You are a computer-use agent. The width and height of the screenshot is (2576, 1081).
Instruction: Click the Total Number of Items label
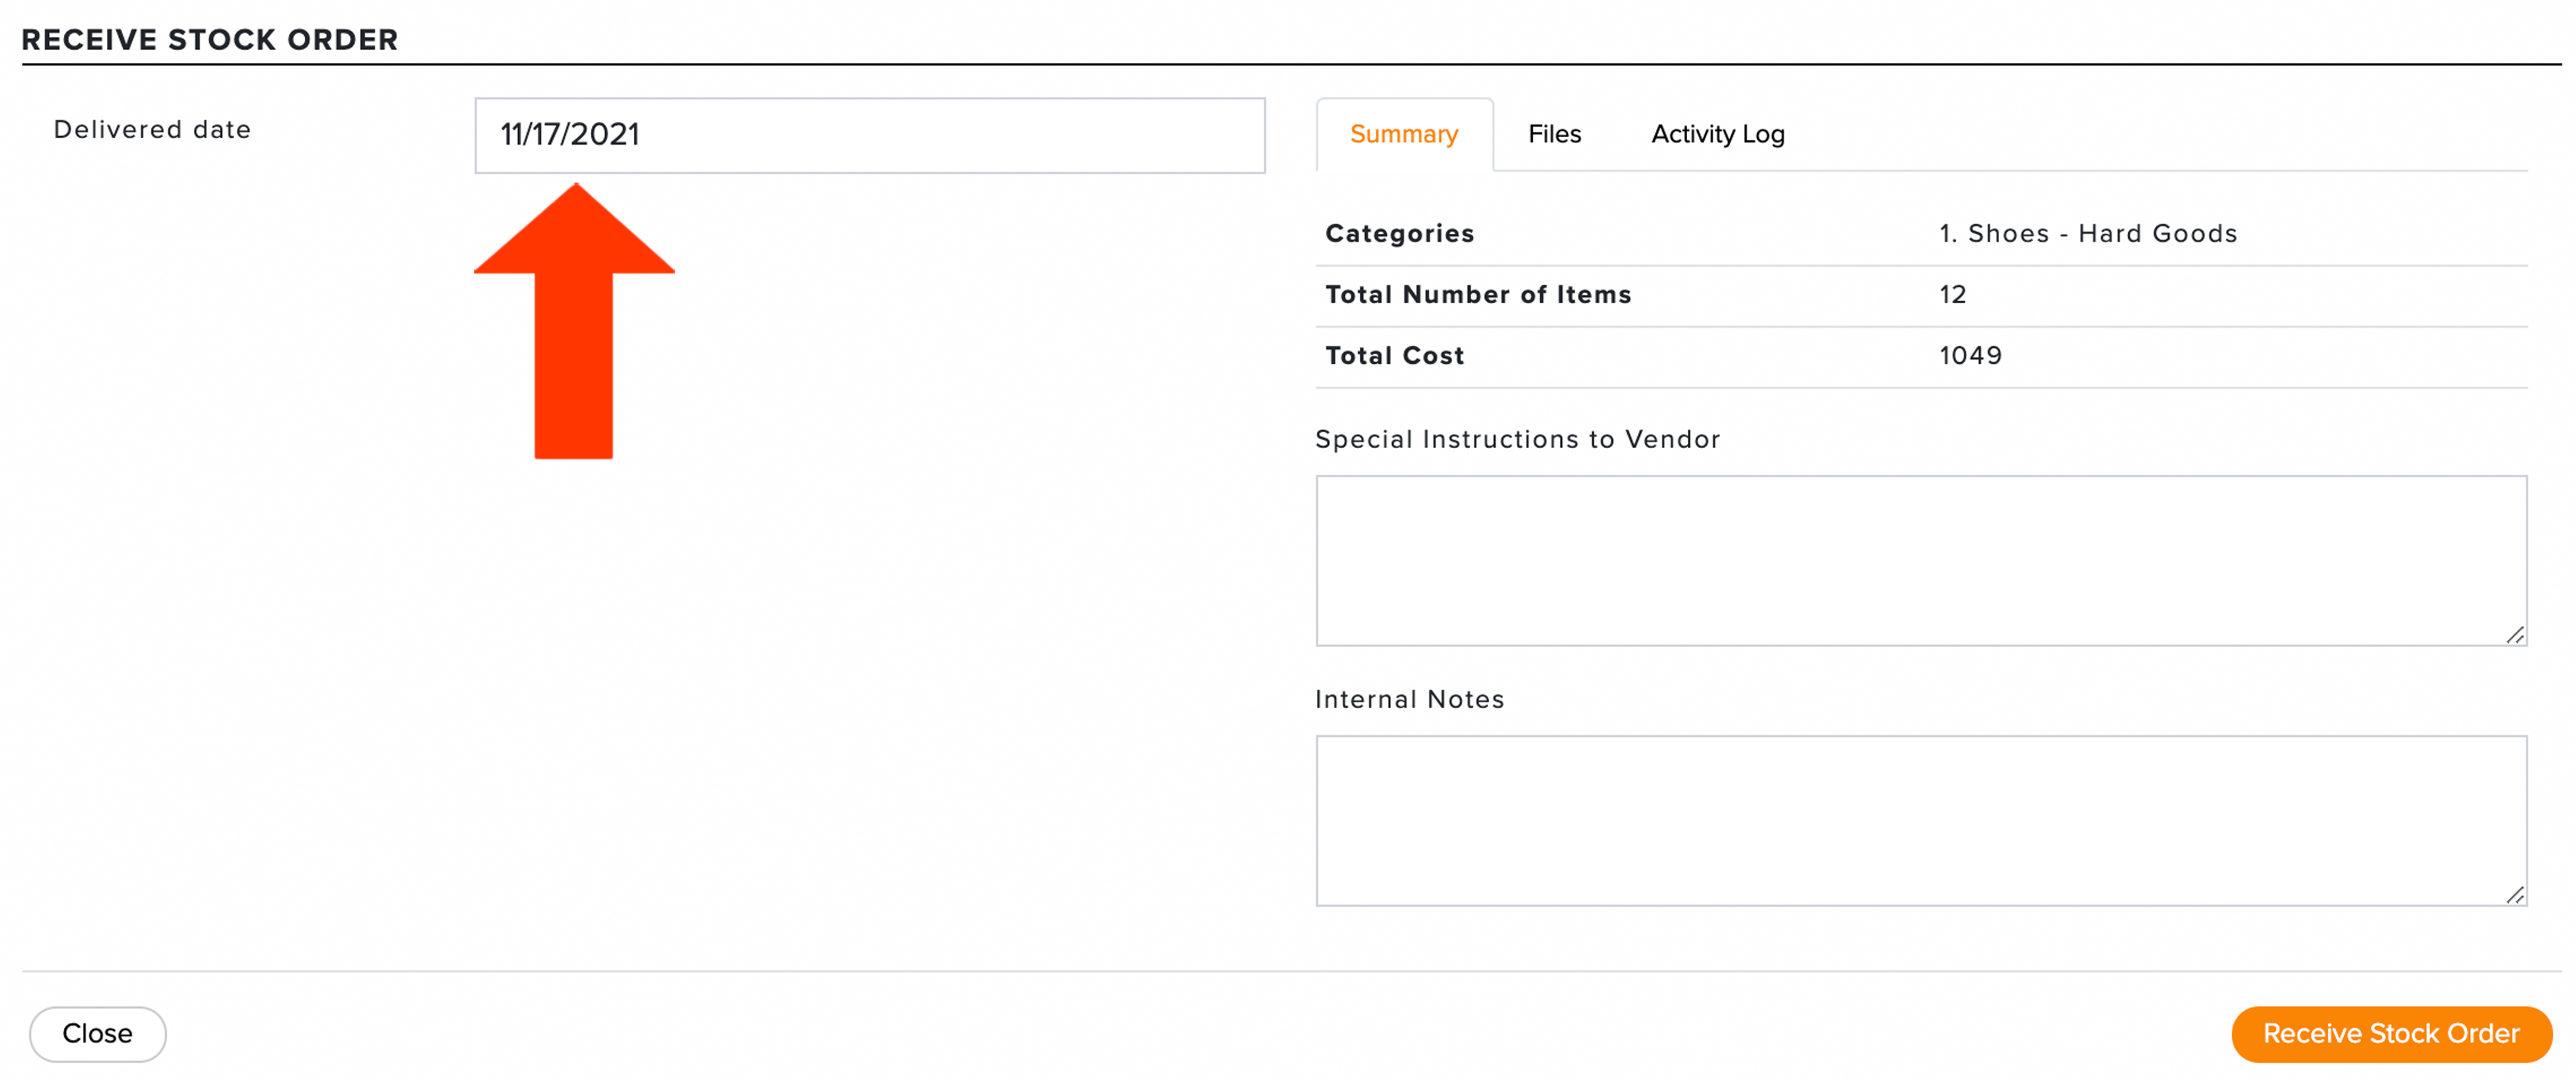pos(1478,294)
